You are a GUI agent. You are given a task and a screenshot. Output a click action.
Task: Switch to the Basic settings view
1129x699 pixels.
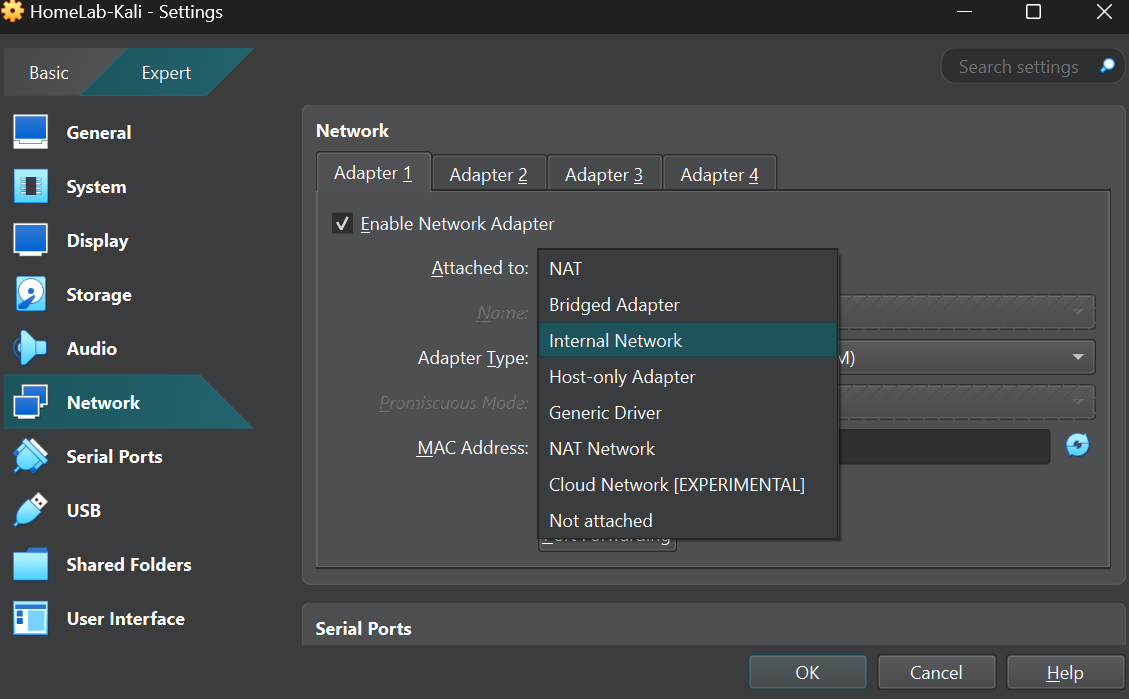point(48,72)
